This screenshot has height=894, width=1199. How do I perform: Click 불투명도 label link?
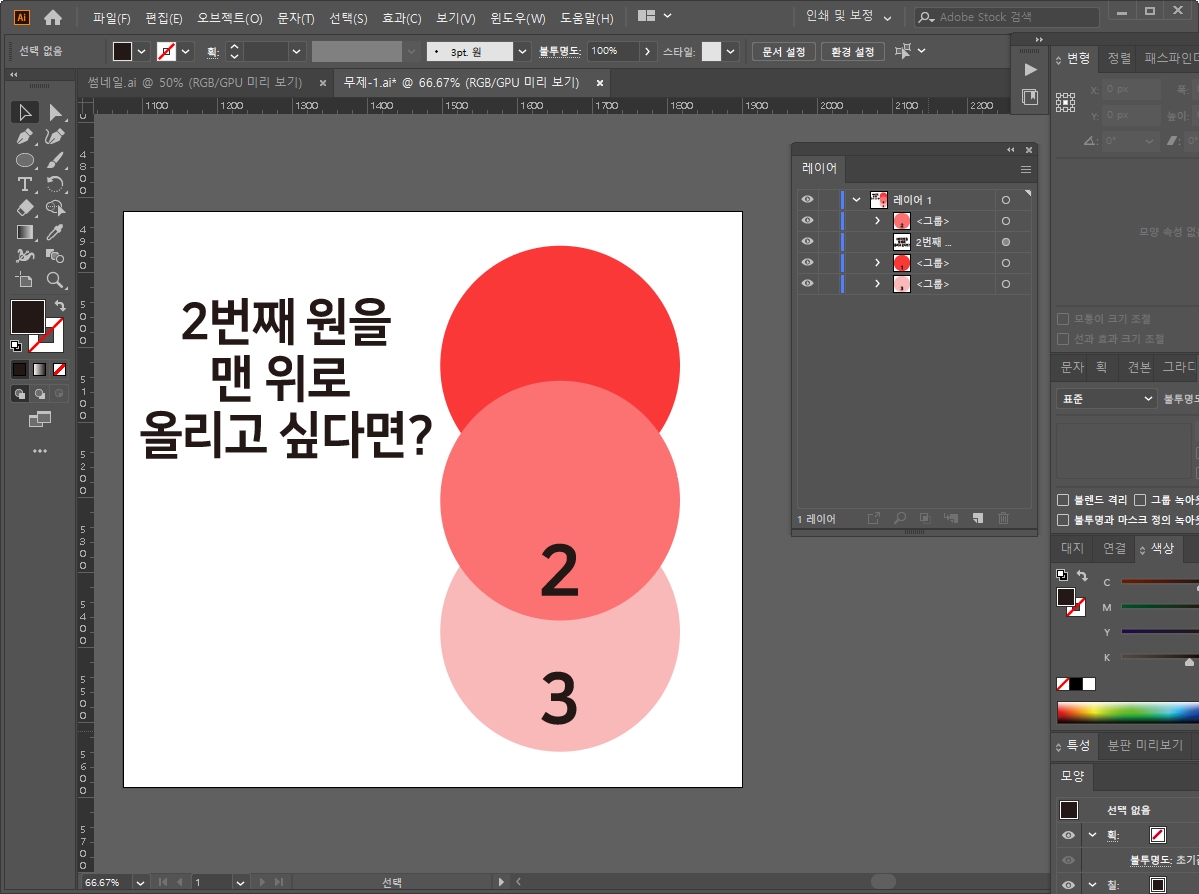(560, 51)
